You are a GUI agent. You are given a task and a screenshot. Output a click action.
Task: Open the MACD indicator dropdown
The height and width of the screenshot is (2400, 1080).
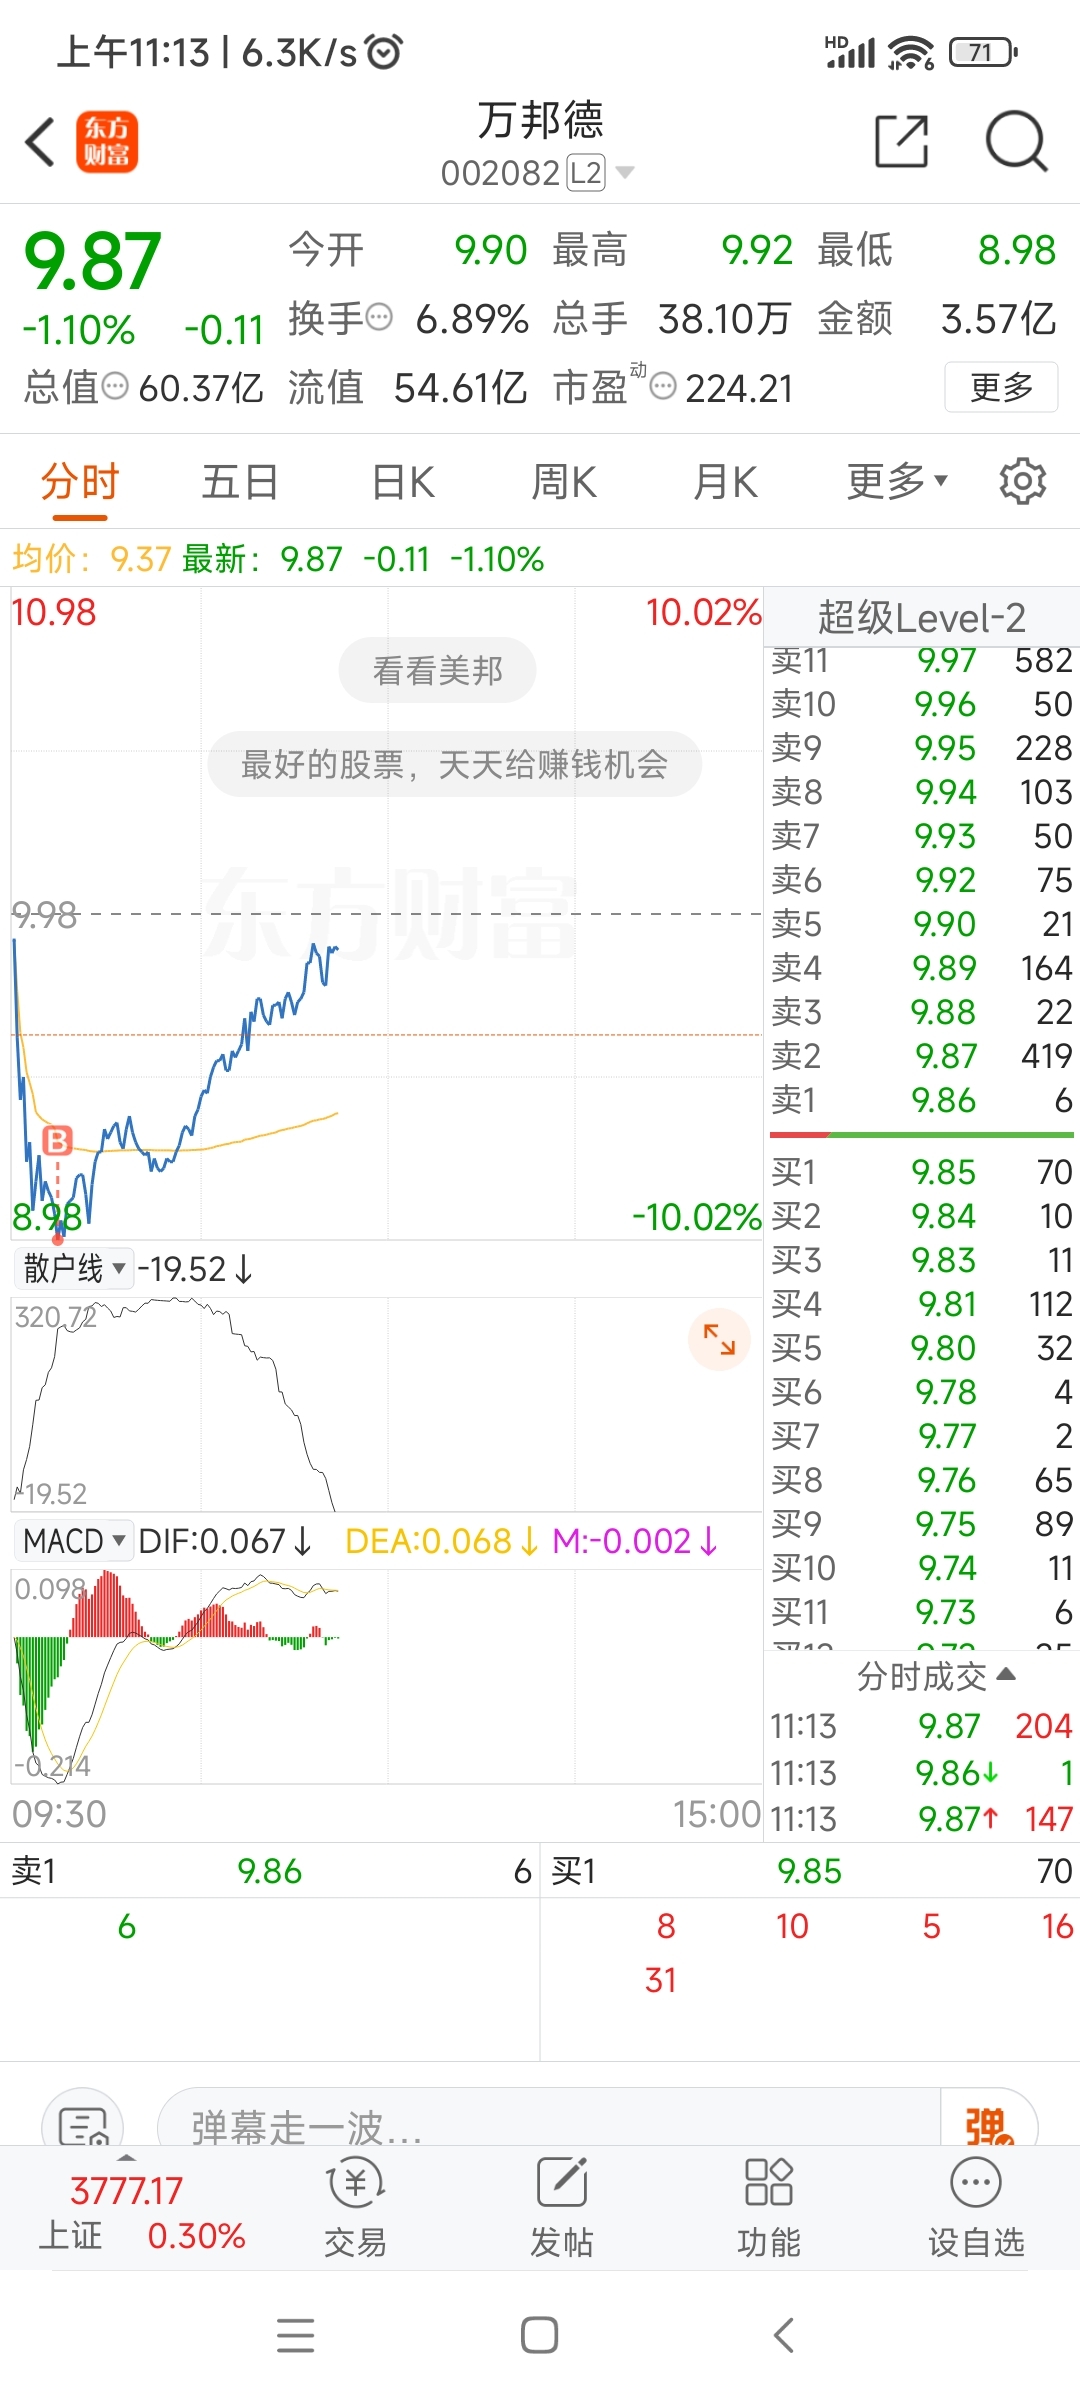[x=73, y=1541]
